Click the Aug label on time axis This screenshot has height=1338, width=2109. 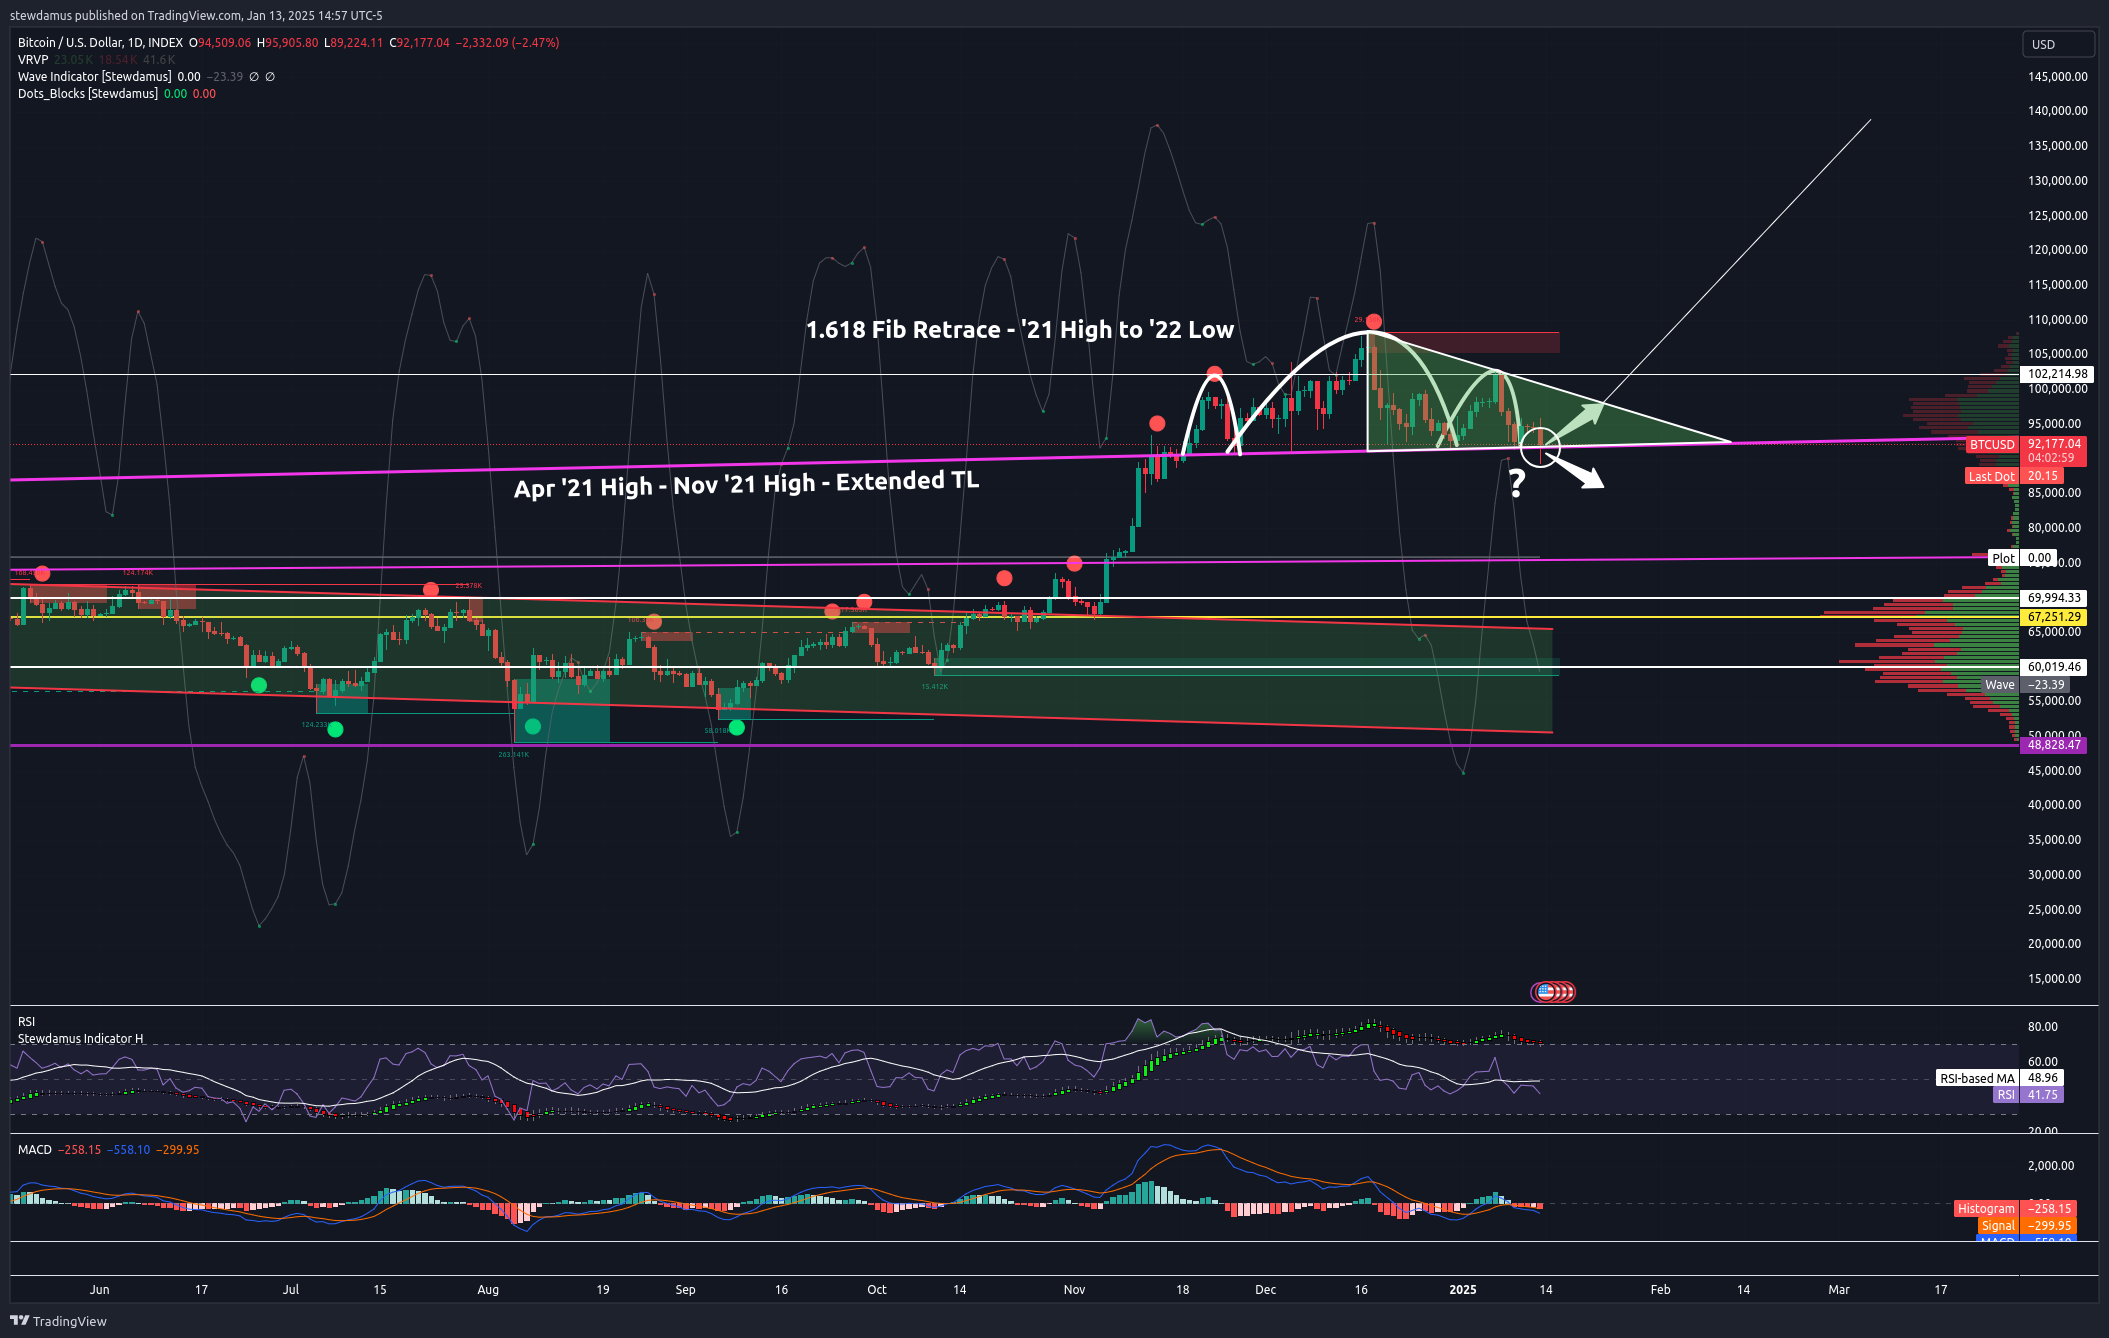tap(488, 1290)
